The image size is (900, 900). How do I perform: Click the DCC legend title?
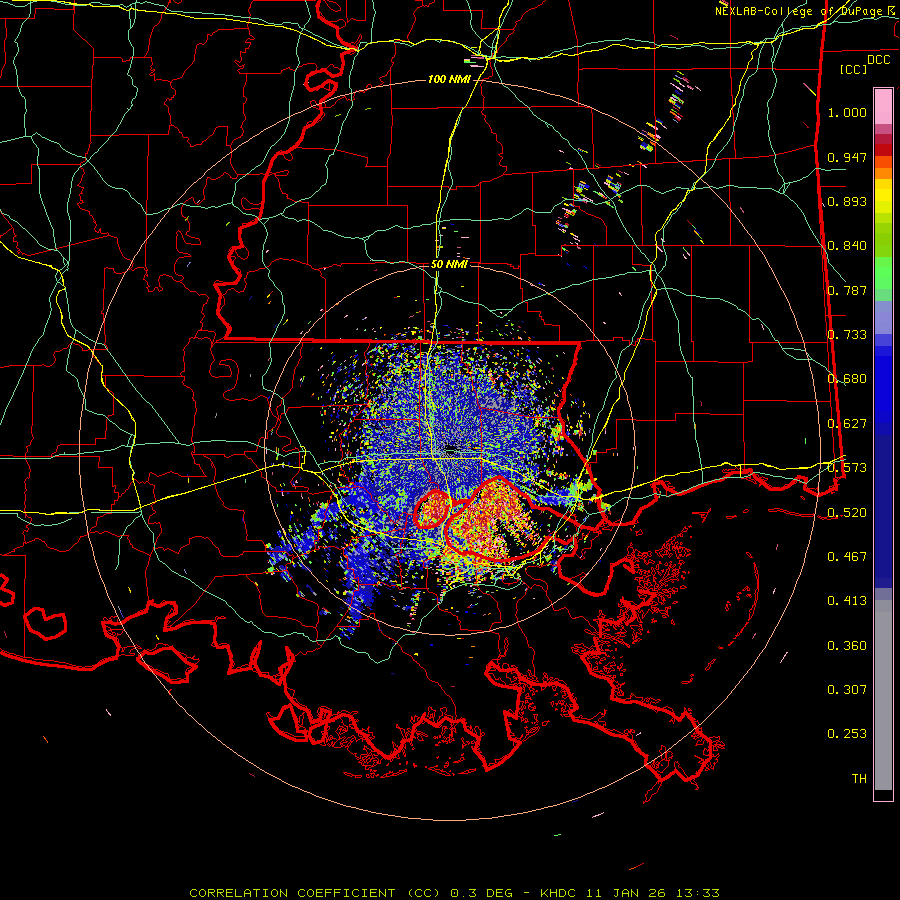pyautogui.click(x=878, y=60)
